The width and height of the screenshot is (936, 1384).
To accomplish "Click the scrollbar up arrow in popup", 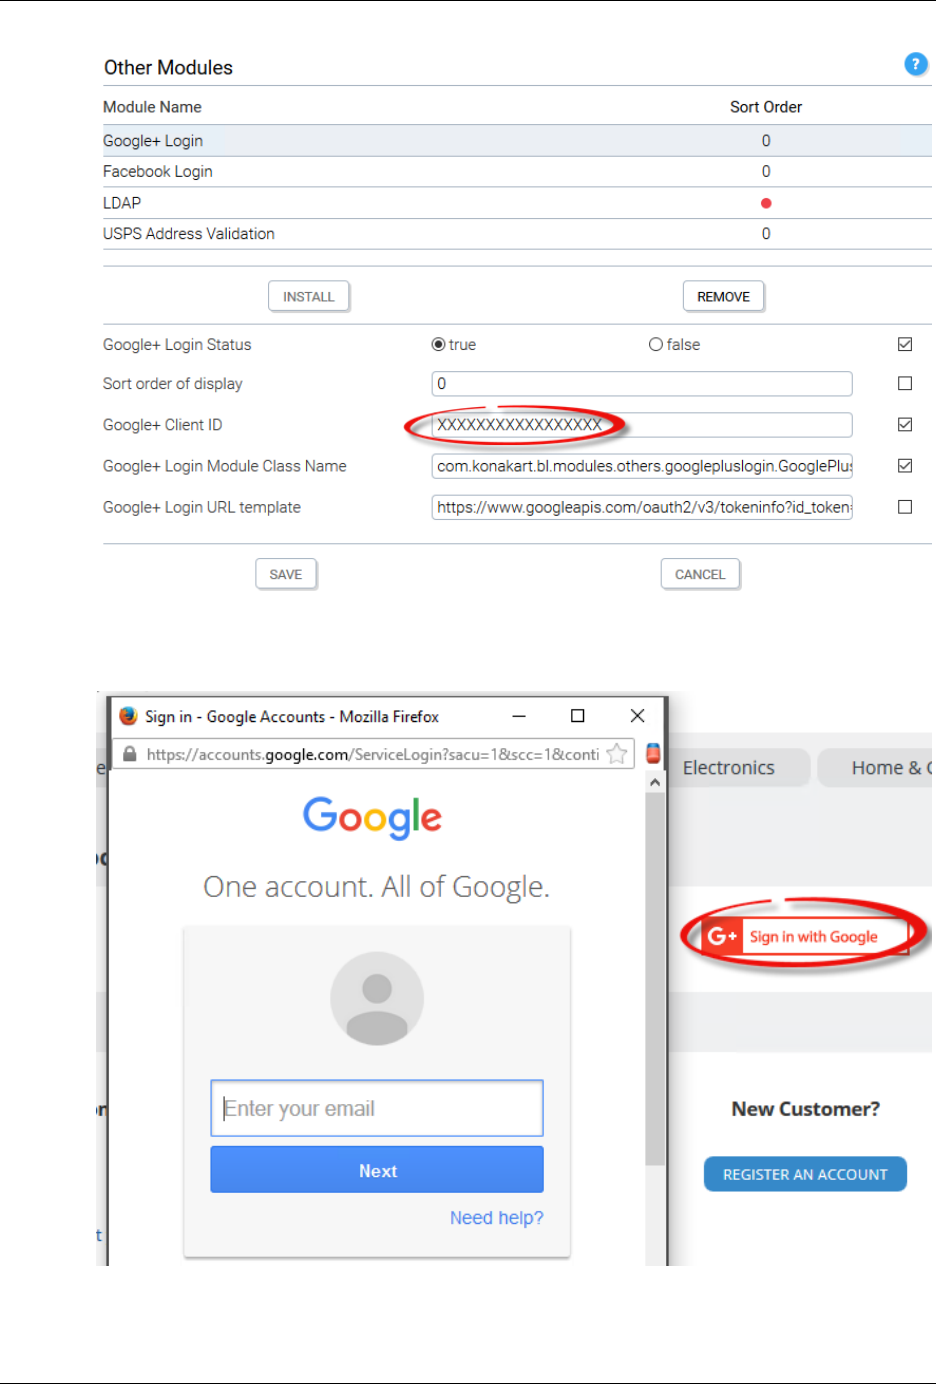I will pyautogui.click(x=655, y=783).
